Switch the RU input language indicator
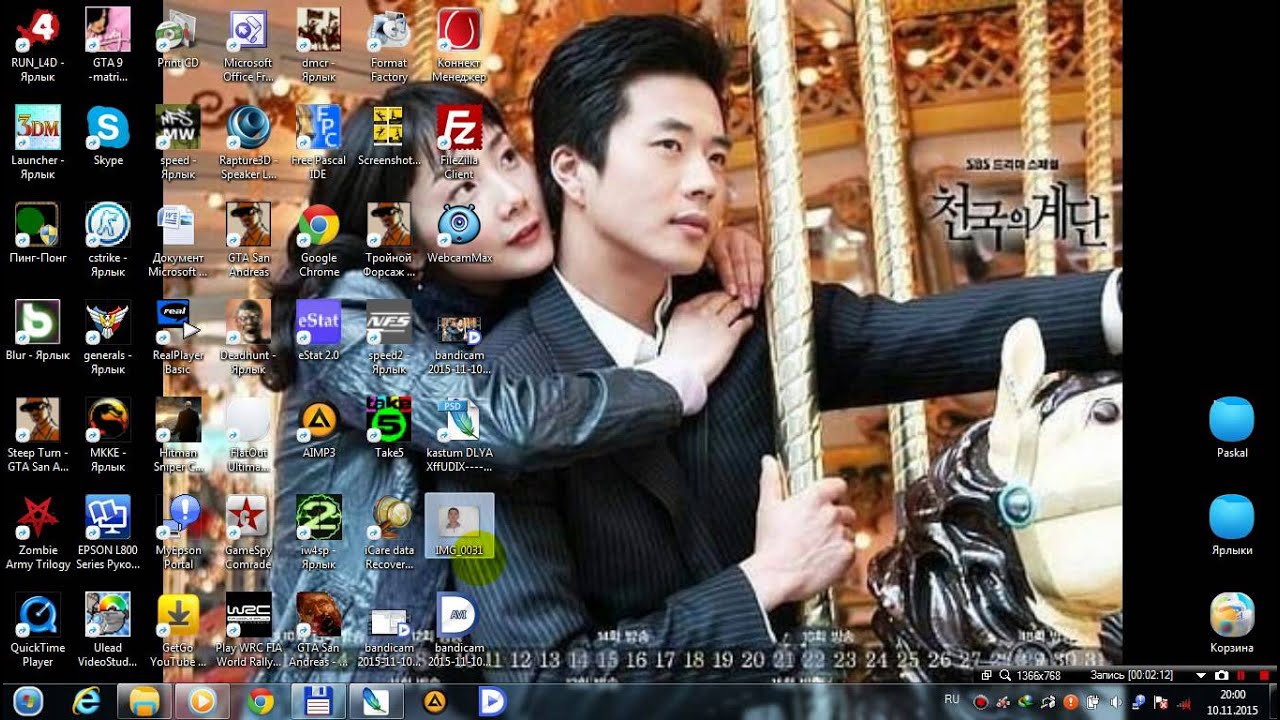 coord(952,698)
